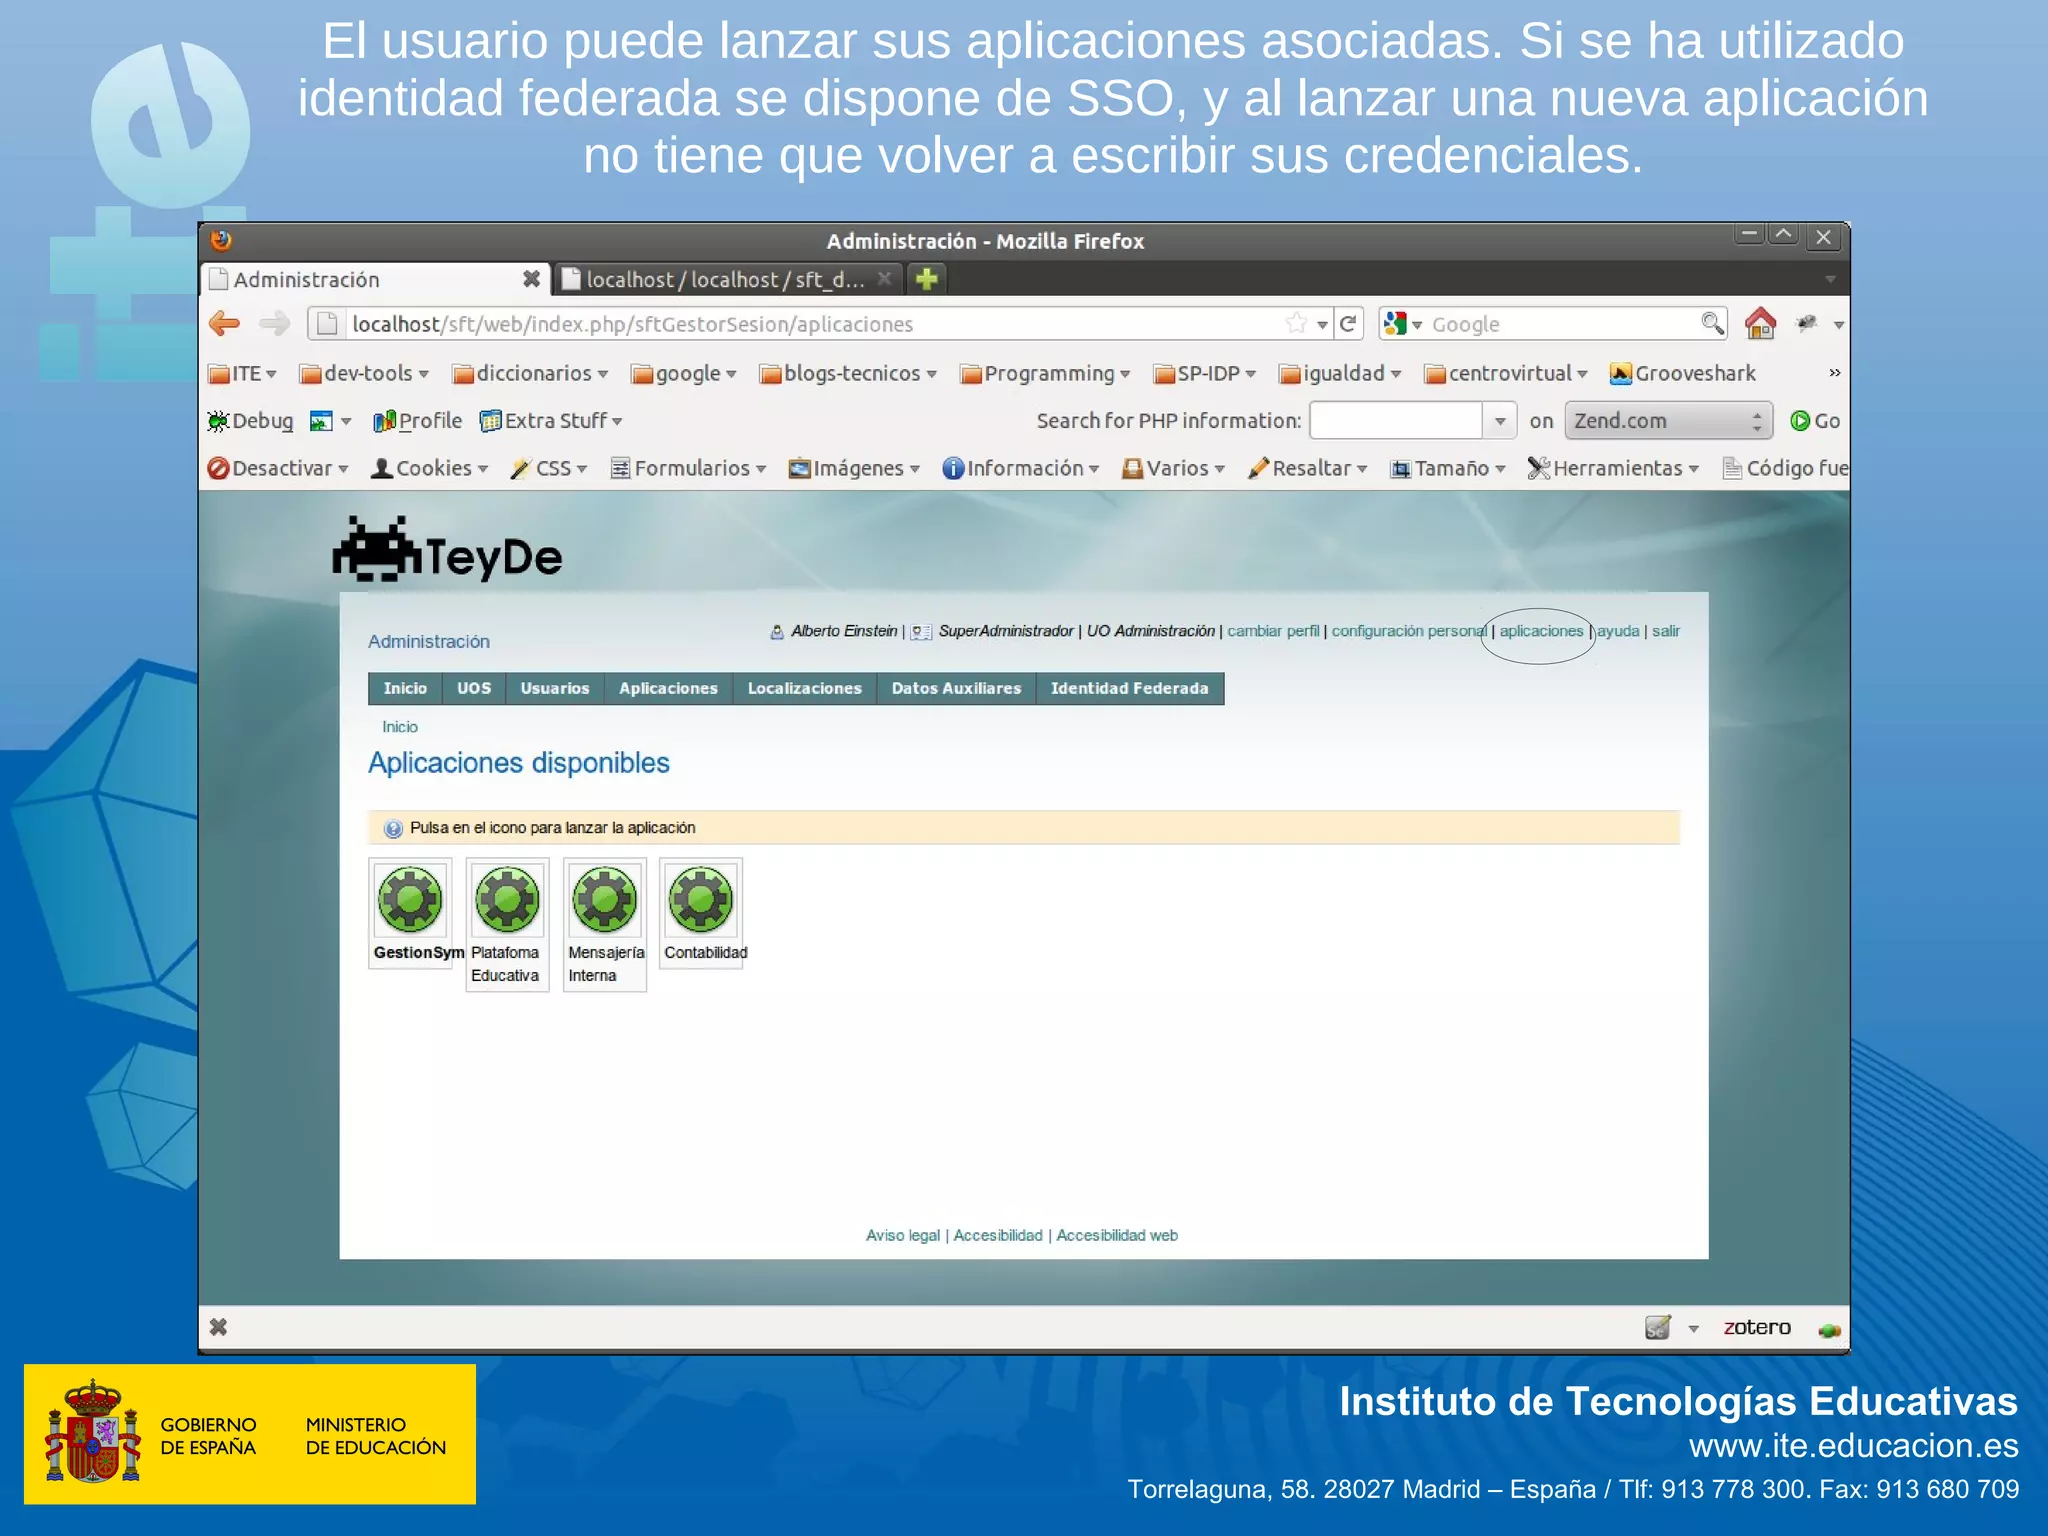
Task: Open the Accesibilidad web footer link
Action: (x=1117, y=1235)
